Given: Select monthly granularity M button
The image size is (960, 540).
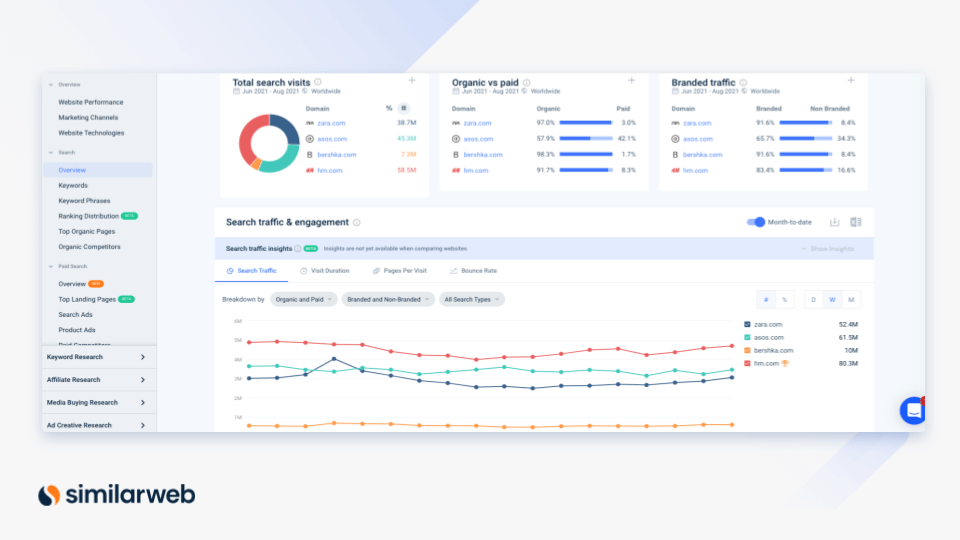Looking at the screenshot, I should point(851,299).
